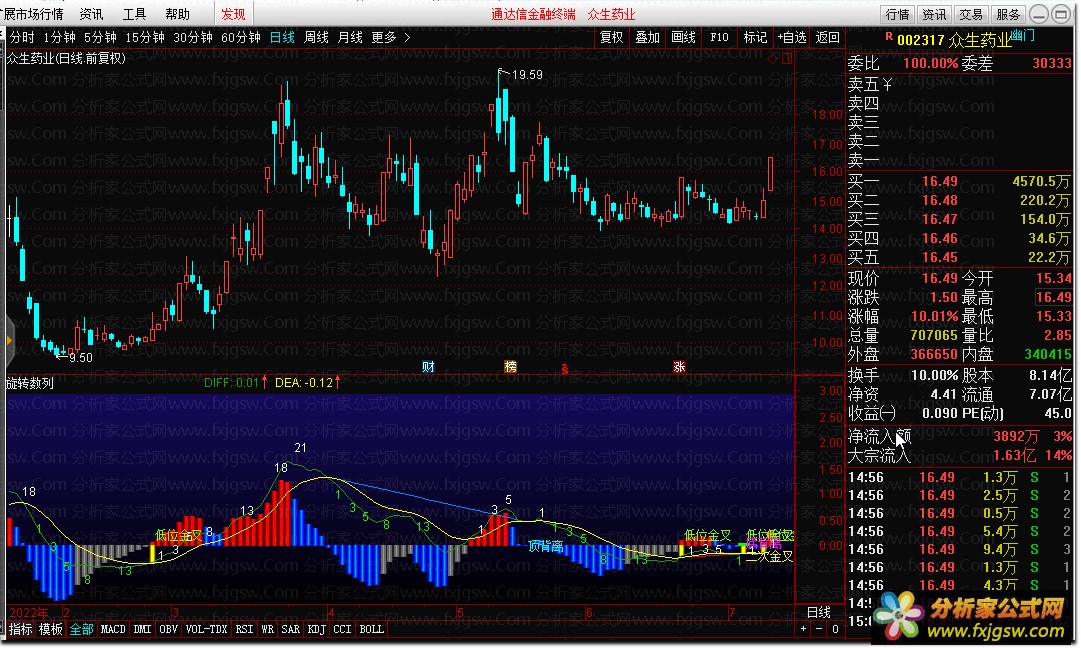Select the 模板 tab at bottom
Screen dimensions: 1081x648
tap(51, 629)
